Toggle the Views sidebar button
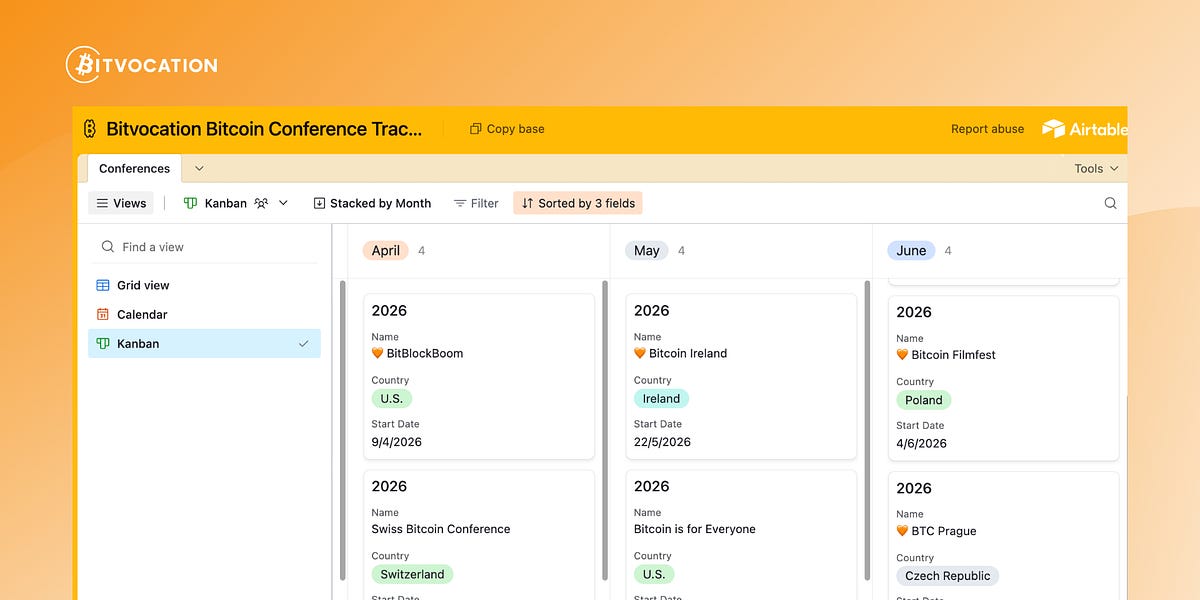 pos(121,203)
